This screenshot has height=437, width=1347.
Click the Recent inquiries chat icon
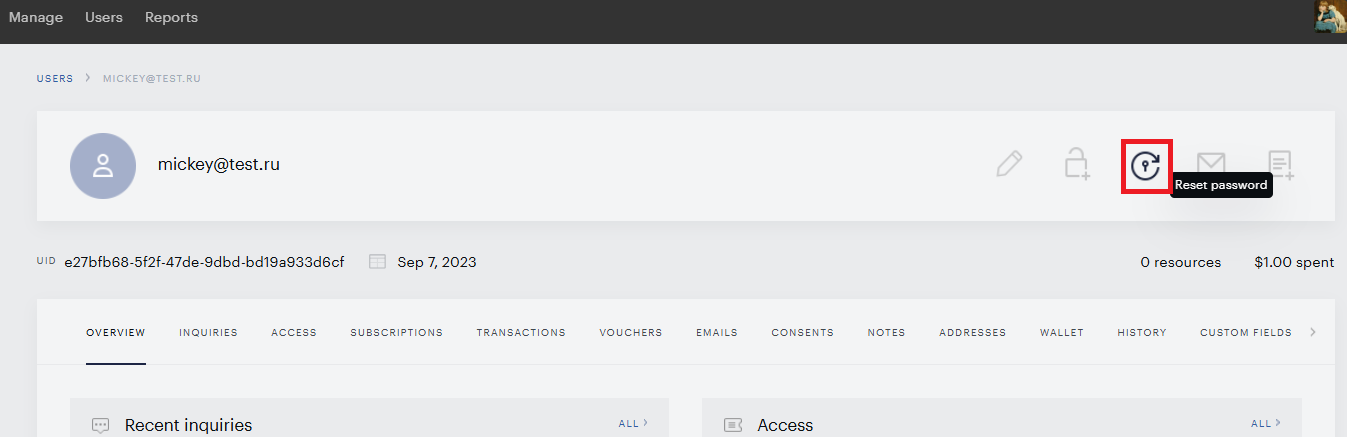click(100, 425)
